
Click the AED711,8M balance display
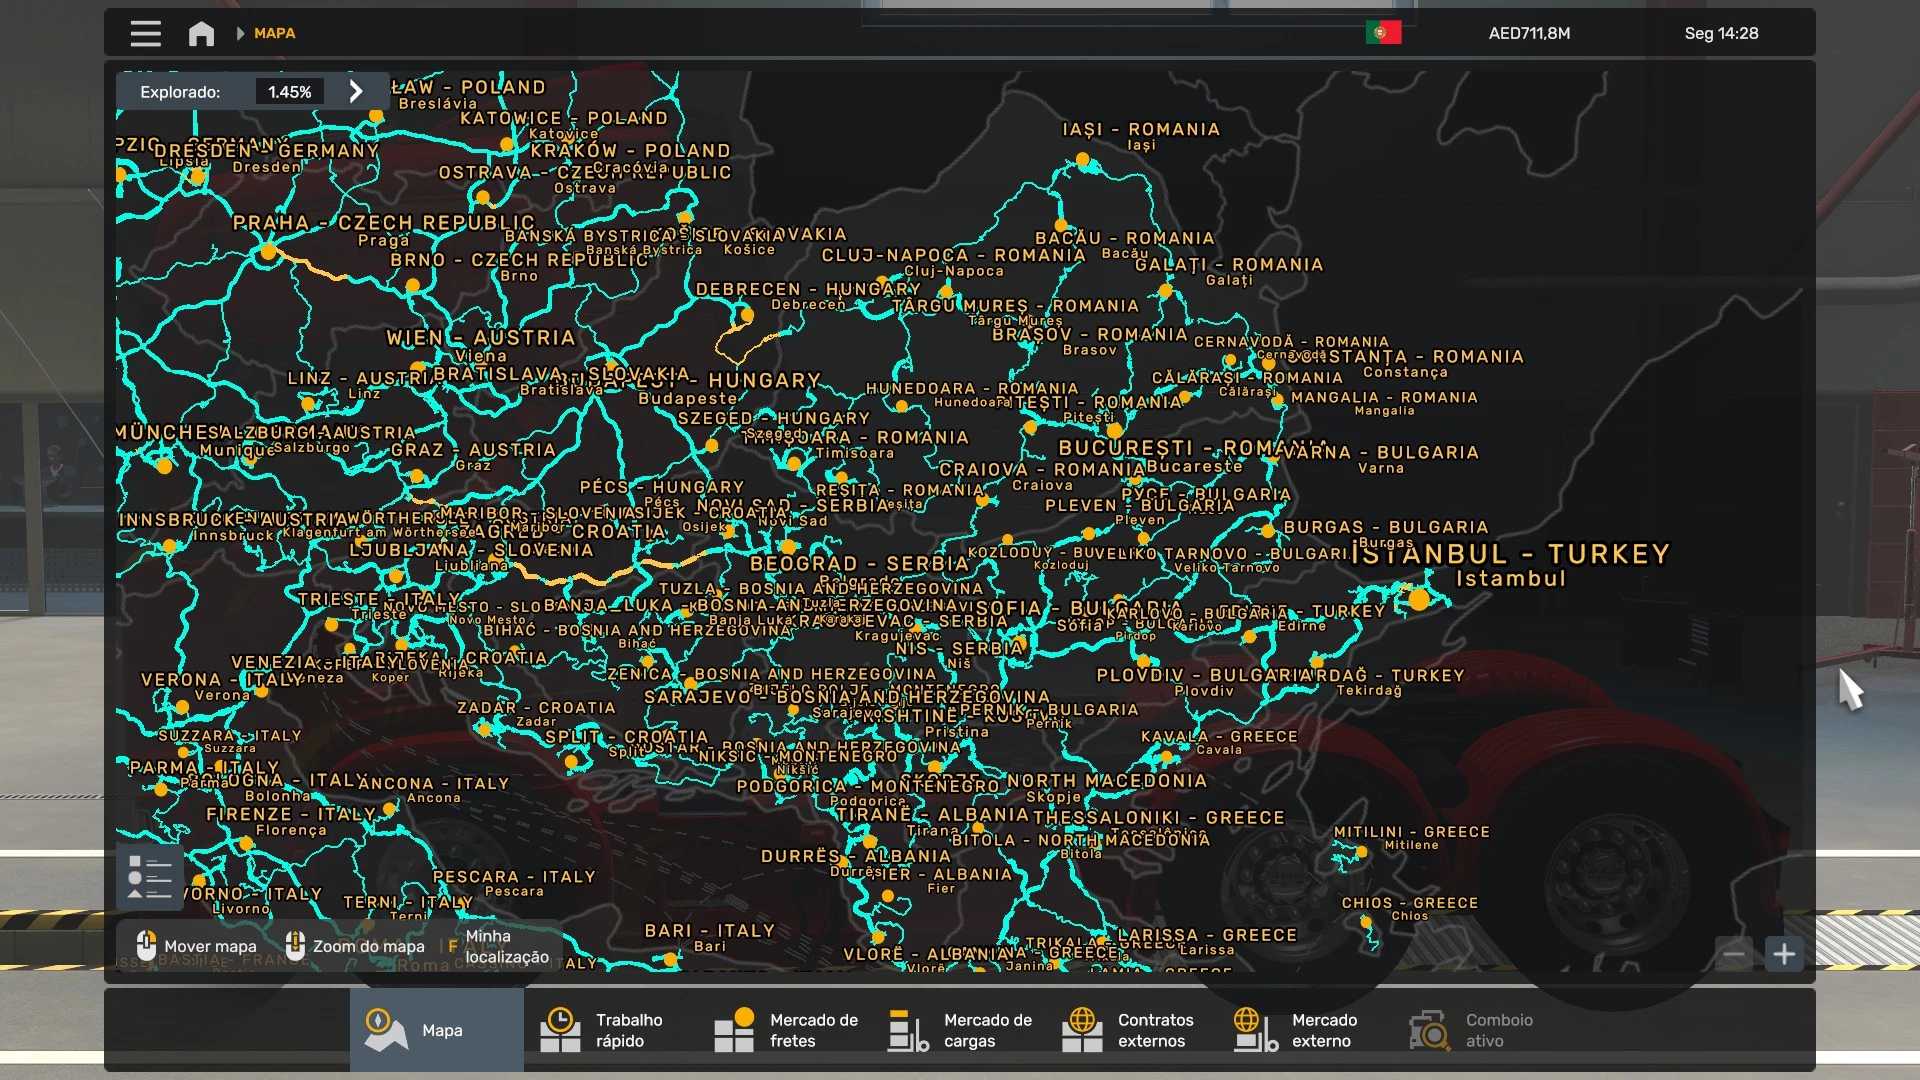1529,33
